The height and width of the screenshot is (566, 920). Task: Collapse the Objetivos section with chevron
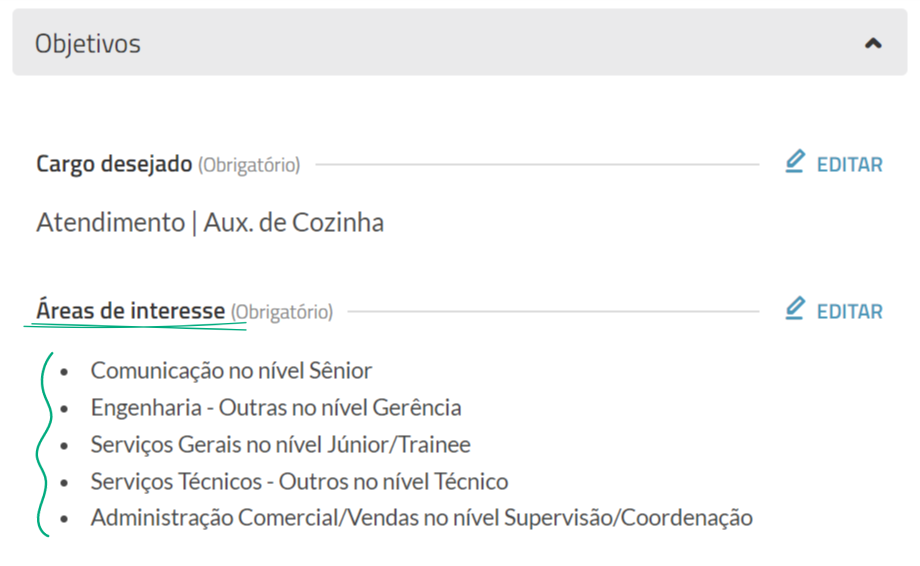coord(873,43)
